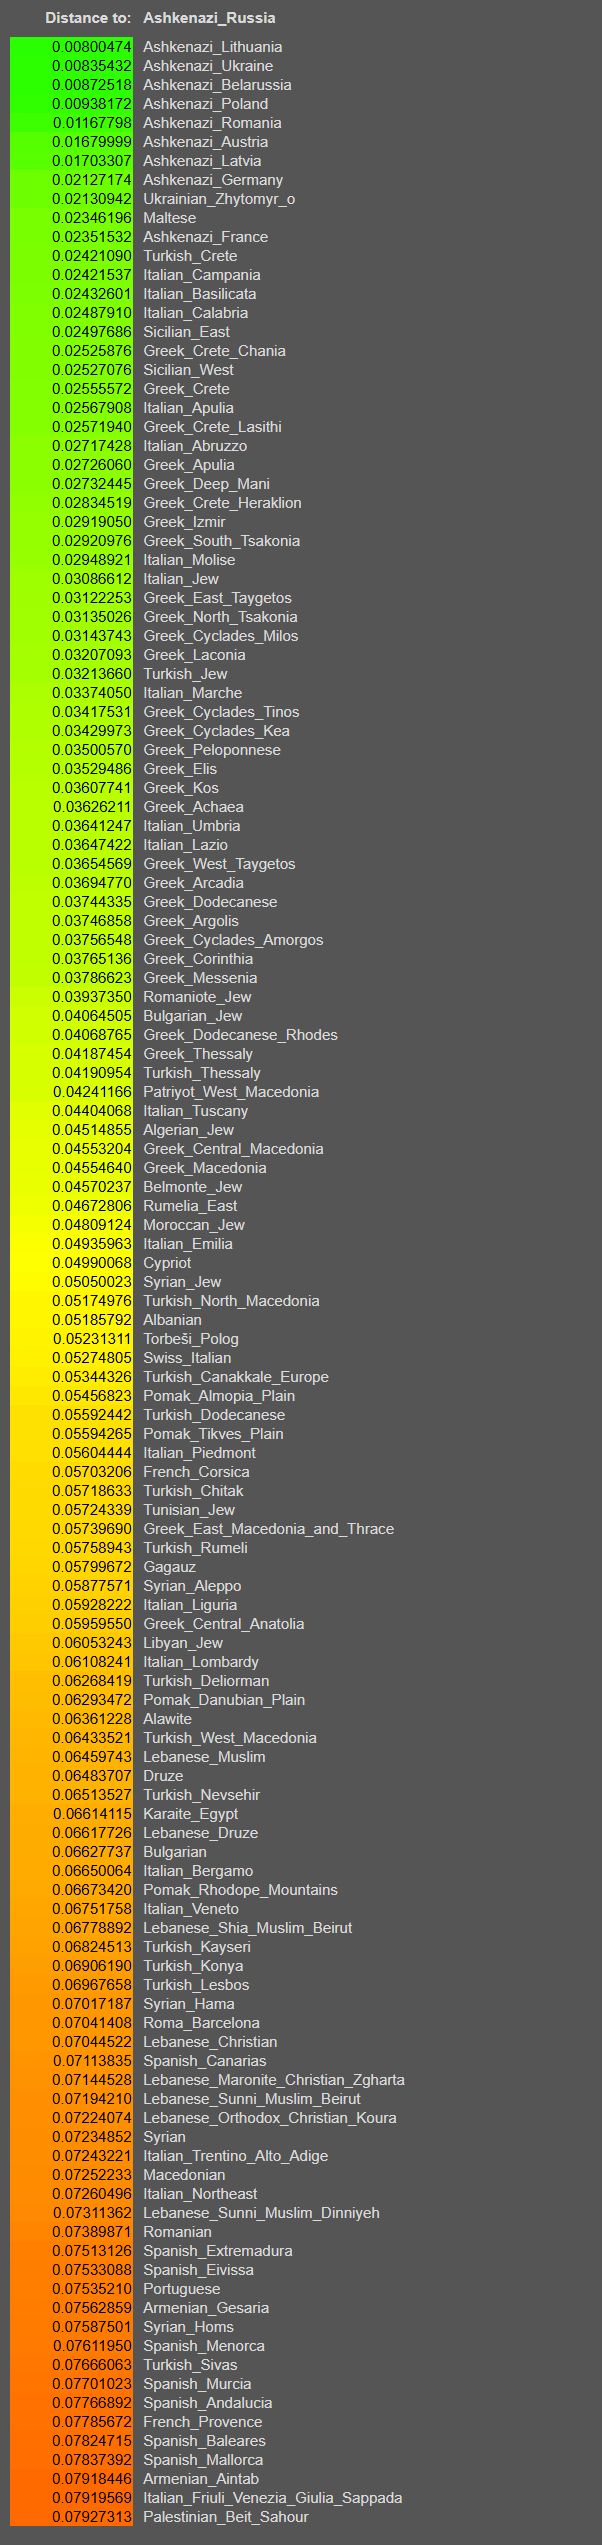The image size is (602, 2545).
Task: Select the Romanian row
Action: 177,2232
